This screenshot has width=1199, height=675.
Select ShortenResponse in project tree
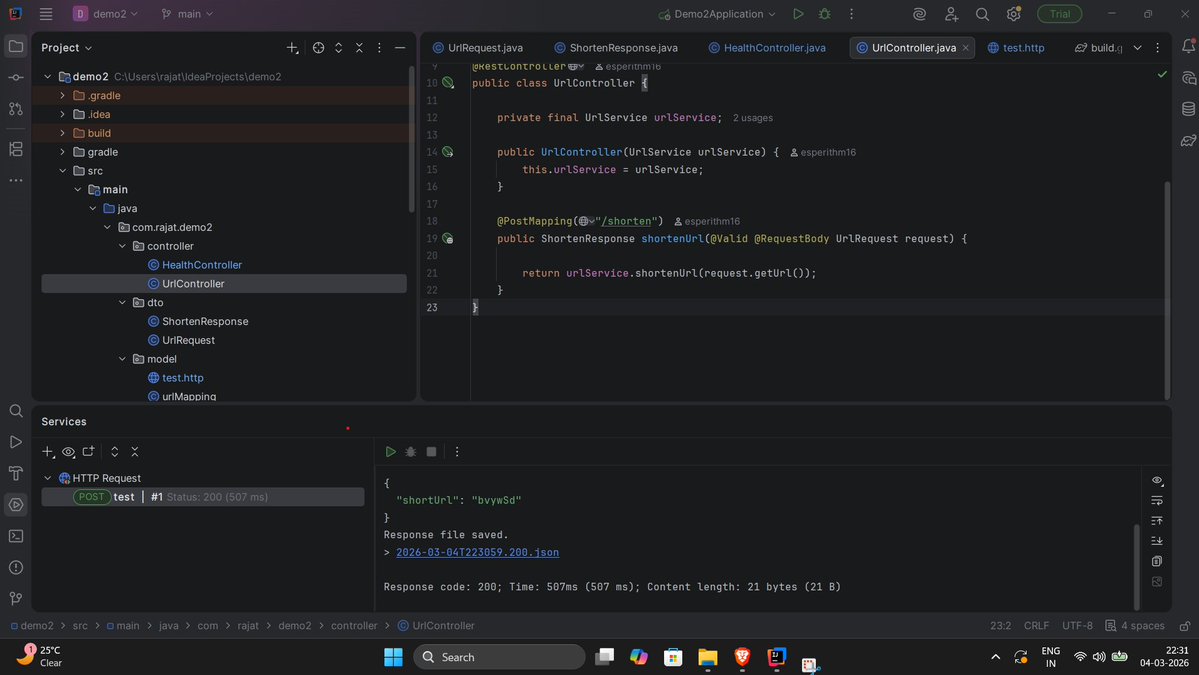click(x=205, y=321)
